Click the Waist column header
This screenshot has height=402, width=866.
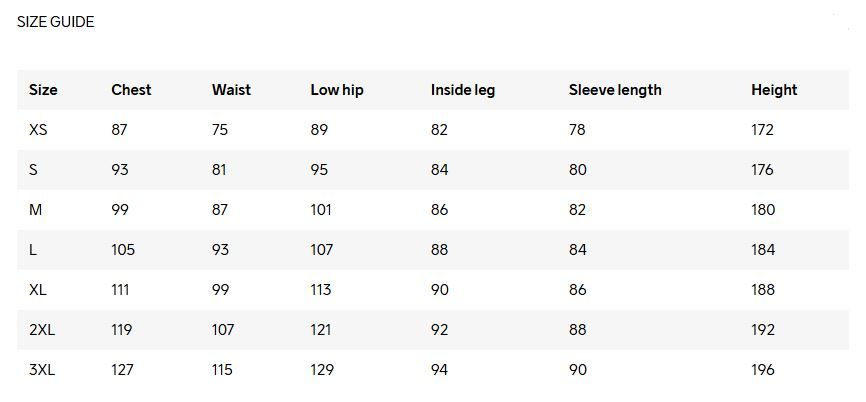[231, 90]
